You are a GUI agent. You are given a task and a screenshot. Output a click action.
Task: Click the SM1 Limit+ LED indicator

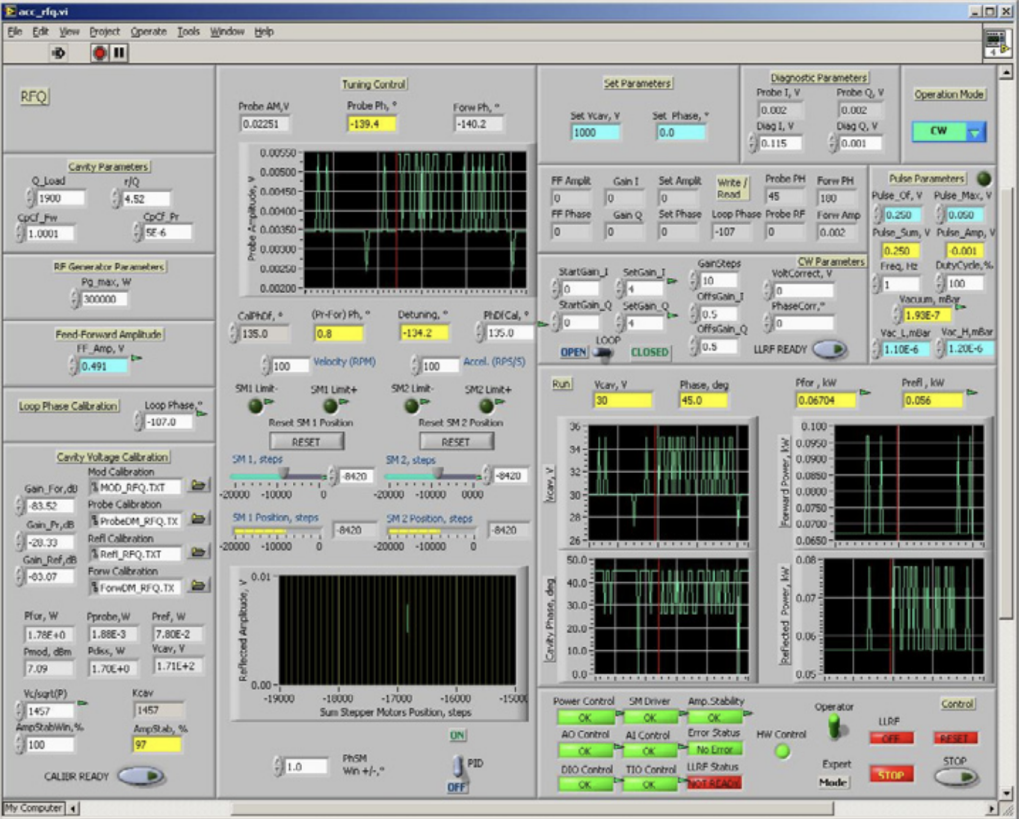point(331,406)
